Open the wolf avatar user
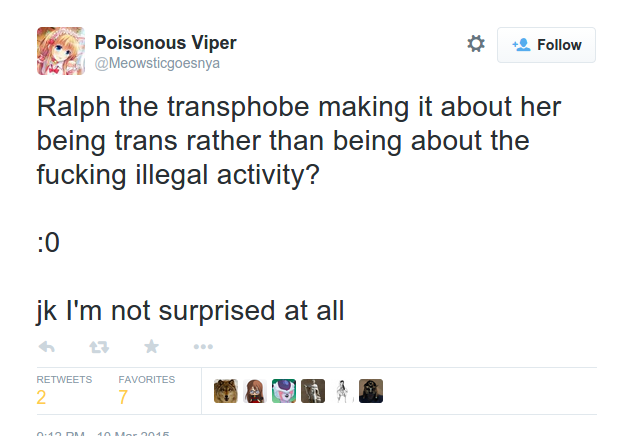This screenshot has width=635, height=436. [x=226, y=391]
